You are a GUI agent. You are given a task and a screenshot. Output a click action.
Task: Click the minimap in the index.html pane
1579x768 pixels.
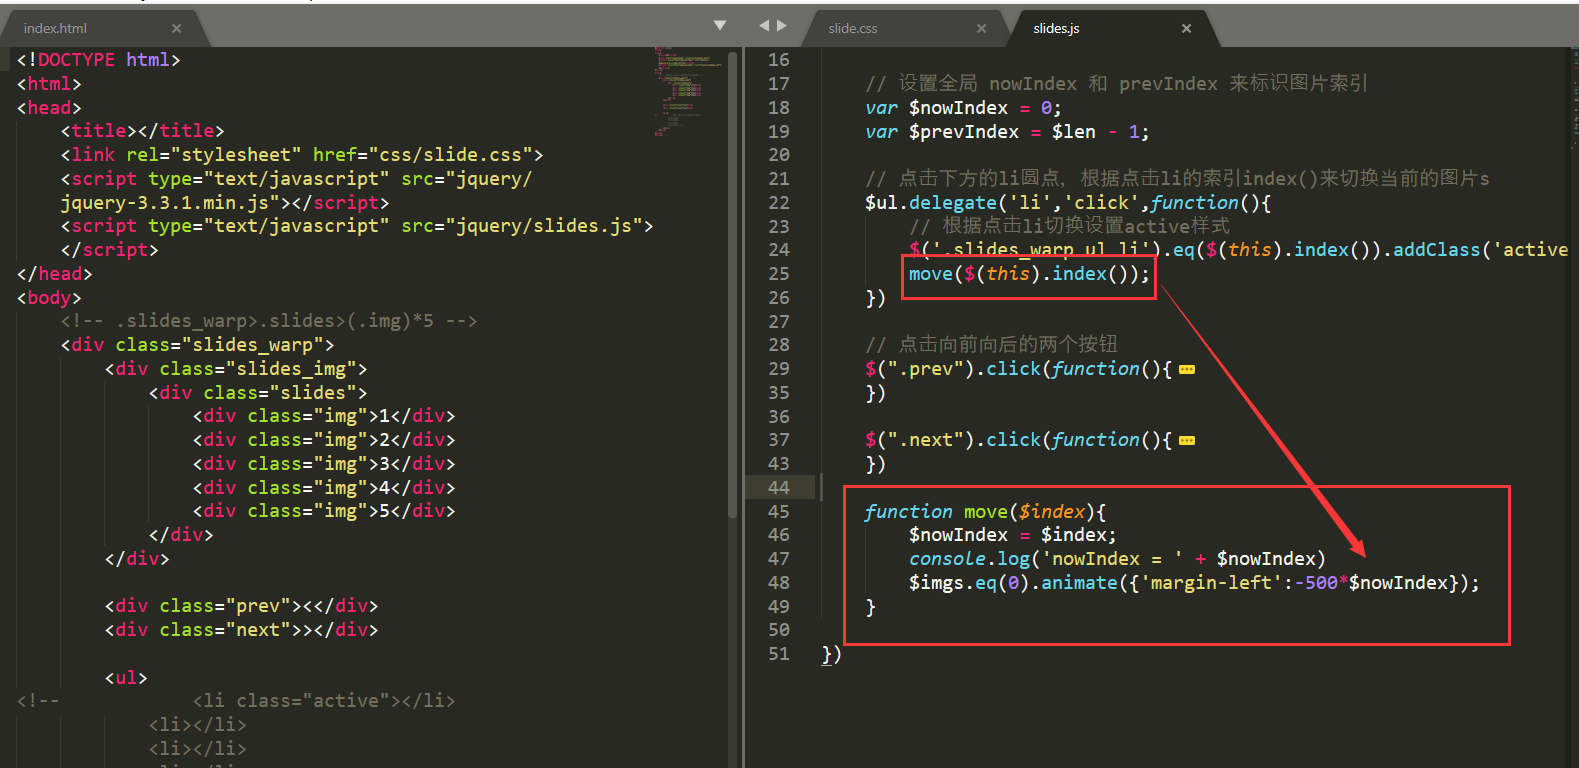point(688,90)
